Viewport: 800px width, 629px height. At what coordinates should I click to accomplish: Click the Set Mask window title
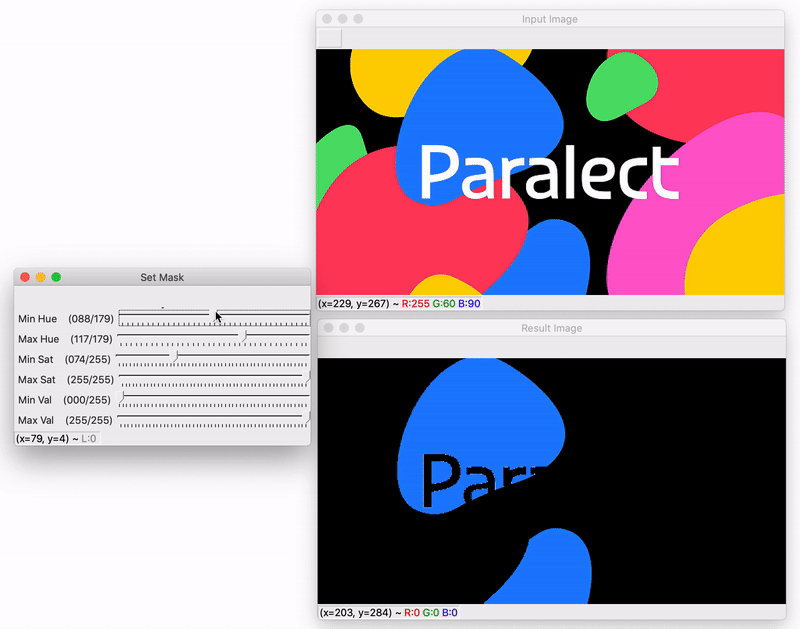pyautogui.click(x=162, y=278)
